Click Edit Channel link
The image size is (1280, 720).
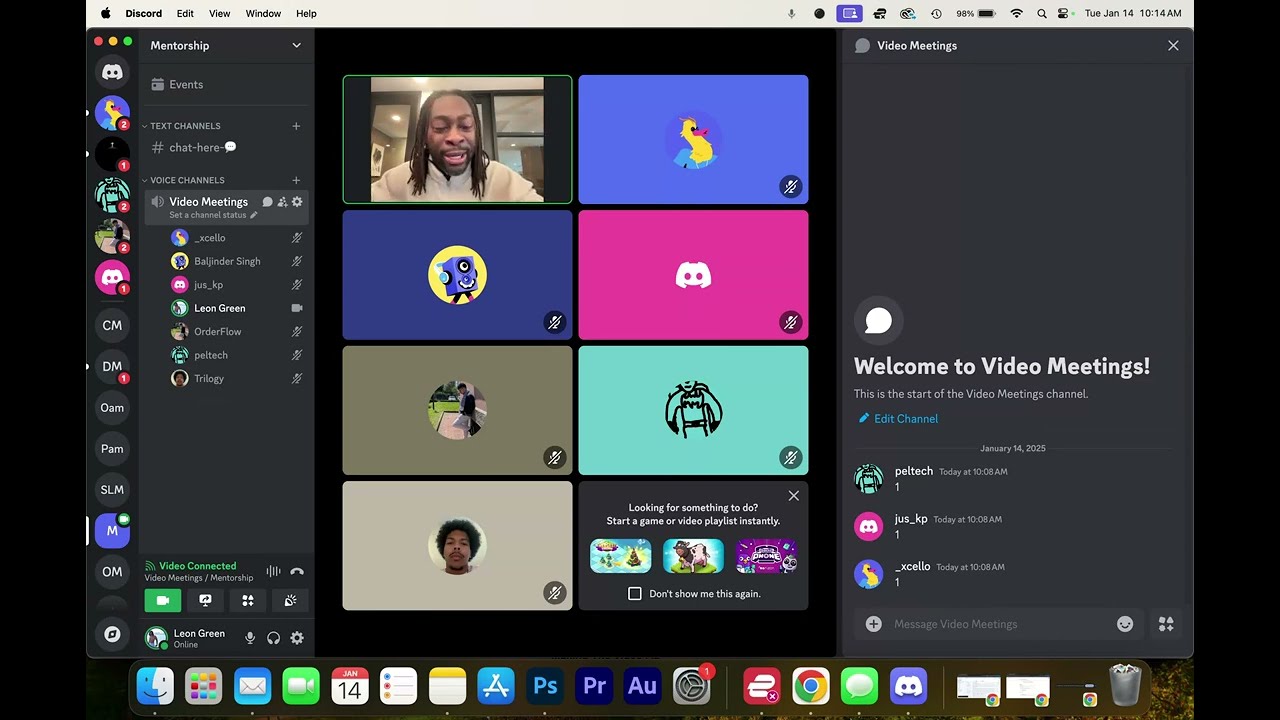[897, 419]
